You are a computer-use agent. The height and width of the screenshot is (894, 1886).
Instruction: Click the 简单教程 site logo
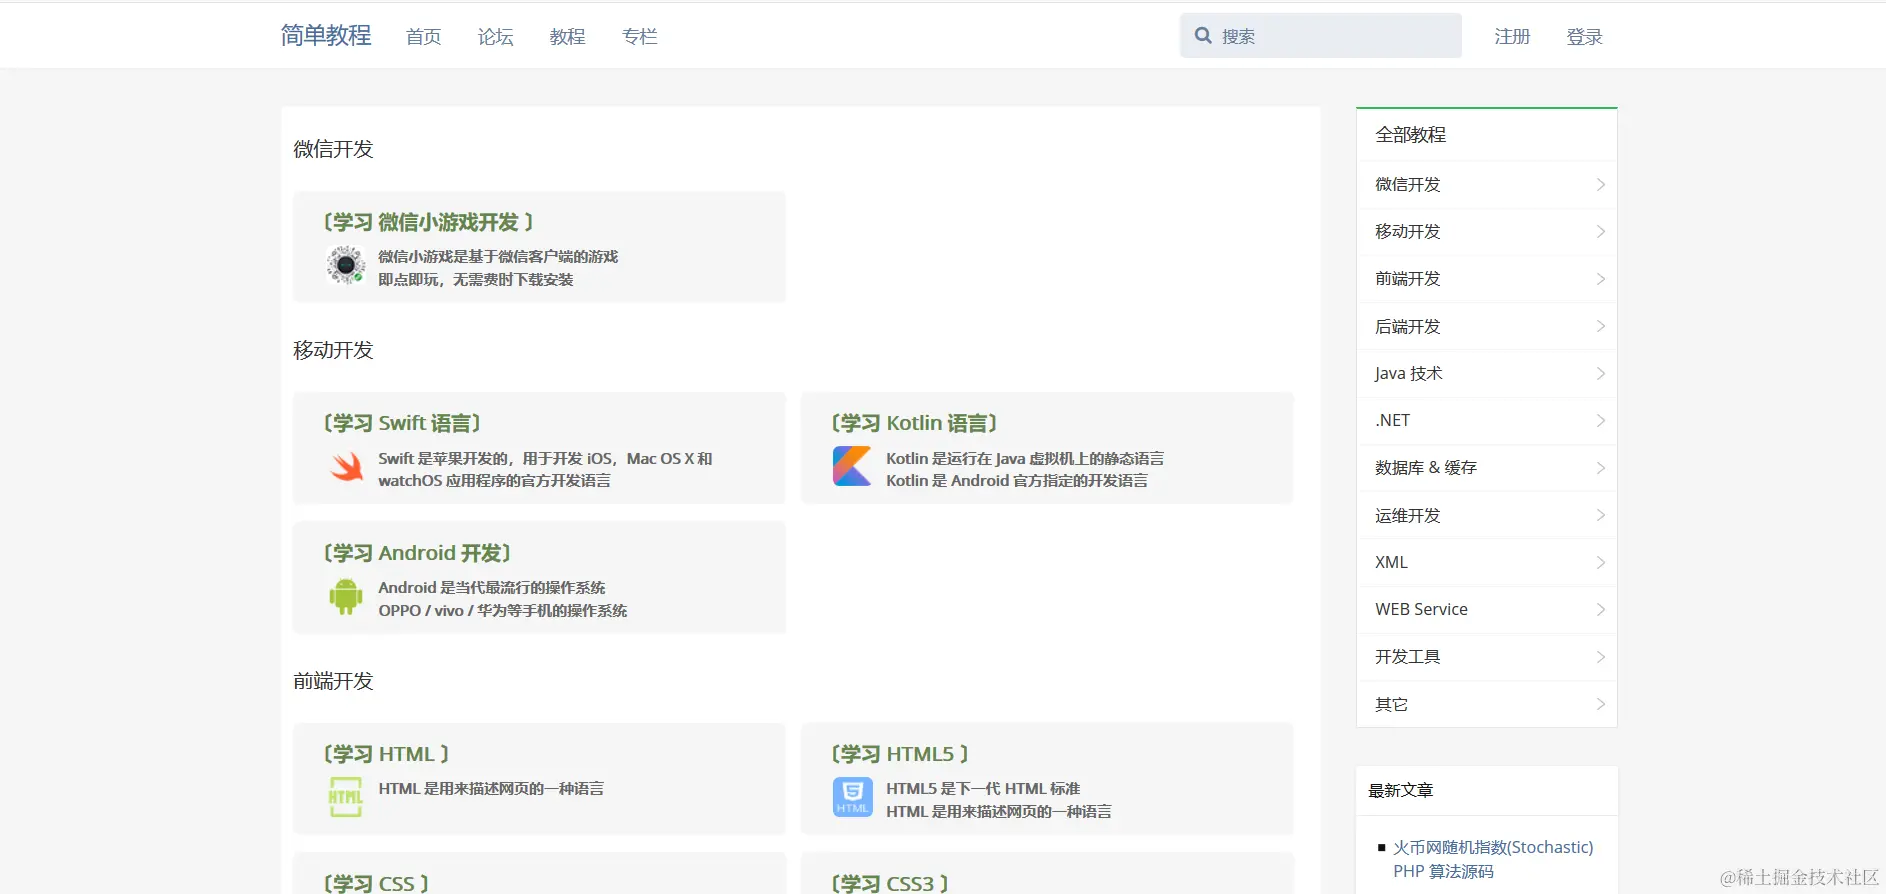click(x=326, y=35)
